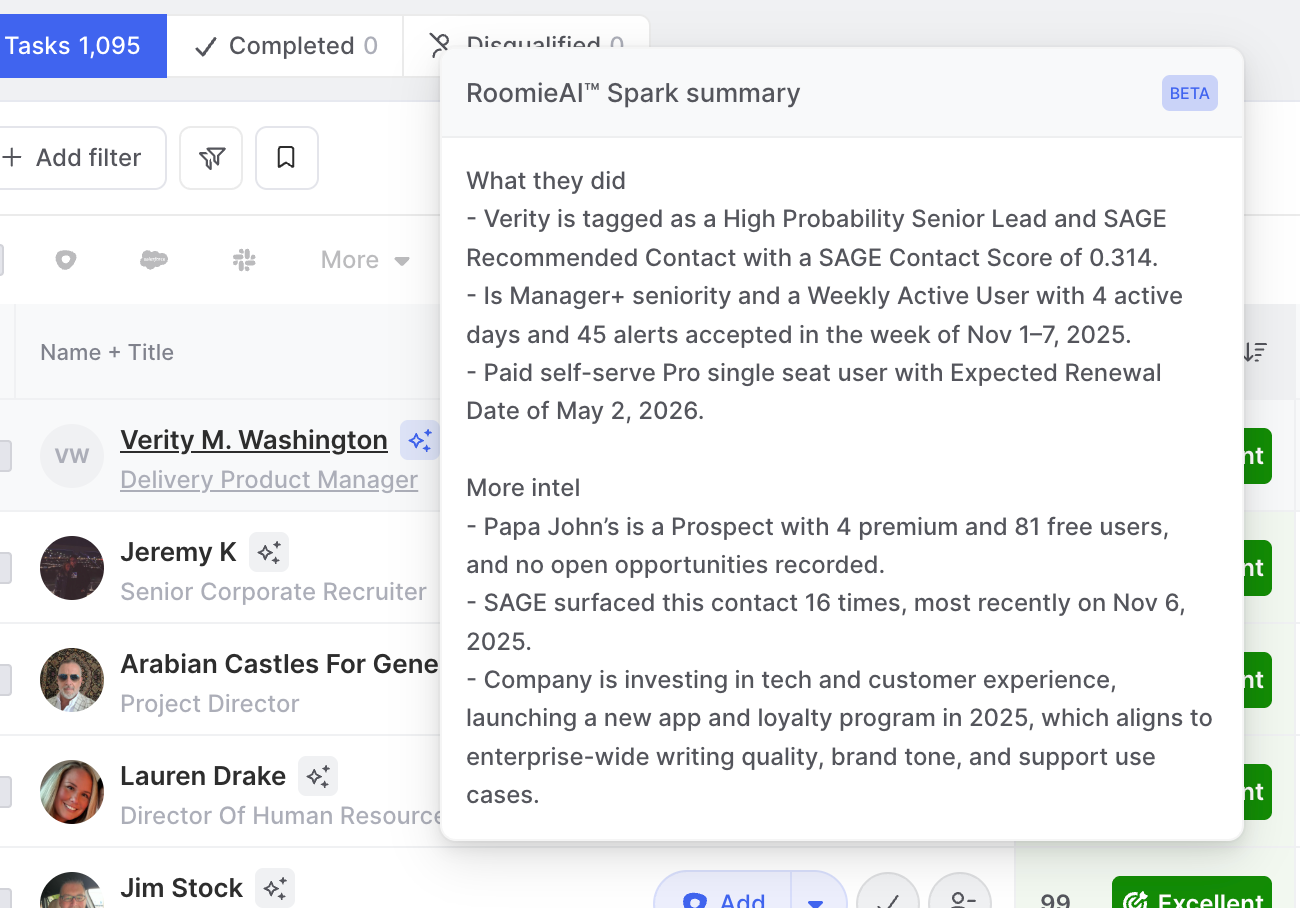Screen dimensions: 1300x908
Task: Click the 'What they did' heading
Action: point(546,181)
